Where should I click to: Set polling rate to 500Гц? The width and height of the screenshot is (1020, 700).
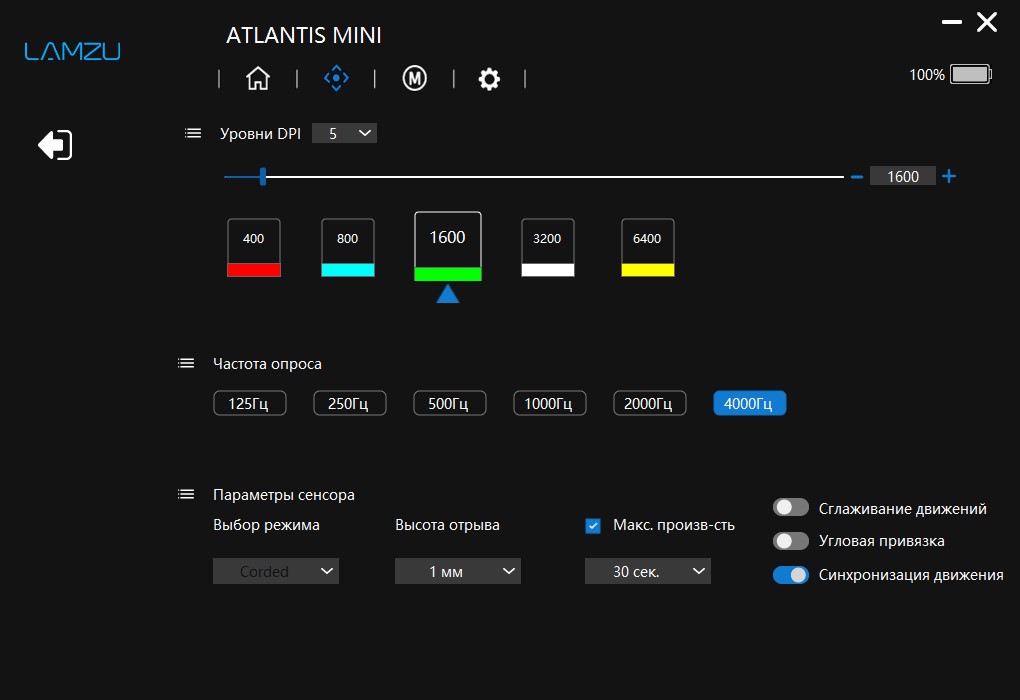(x=450, y=403)
